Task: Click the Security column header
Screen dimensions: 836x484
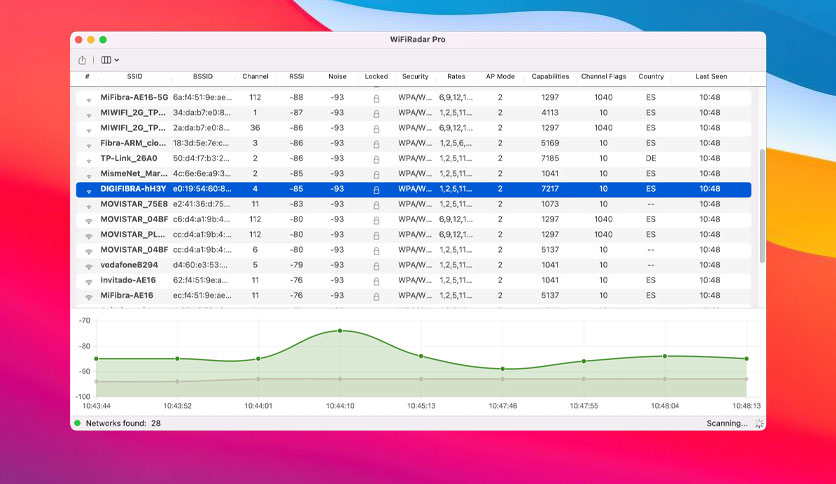Action: point(415,77)
